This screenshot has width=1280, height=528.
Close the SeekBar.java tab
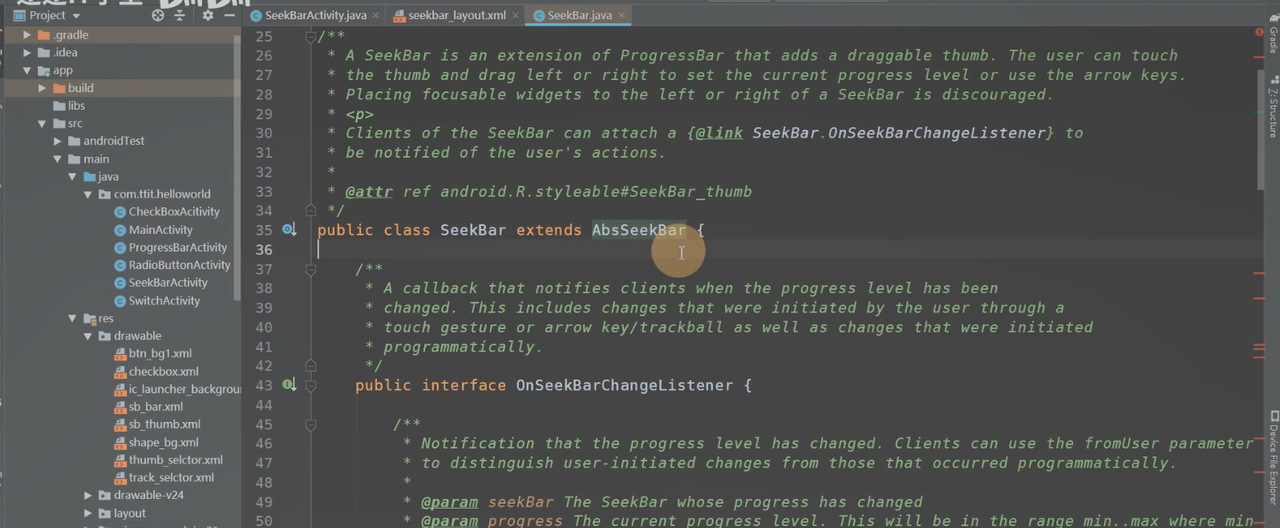[620, 16]
